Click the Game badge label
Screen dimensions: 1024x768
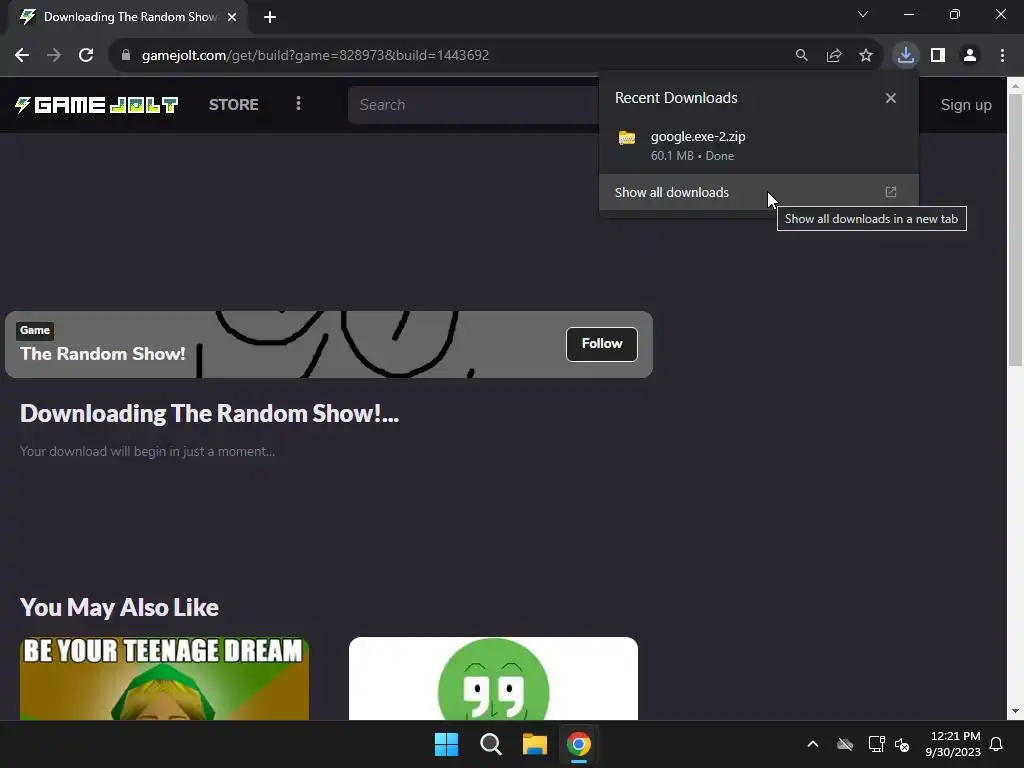[x=35, y=330]
